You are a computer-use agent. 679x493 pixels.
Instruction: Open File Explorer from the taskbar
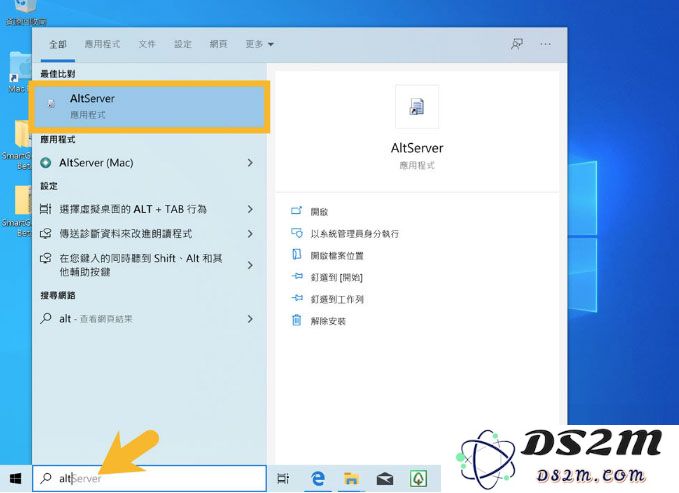point(351,479)
